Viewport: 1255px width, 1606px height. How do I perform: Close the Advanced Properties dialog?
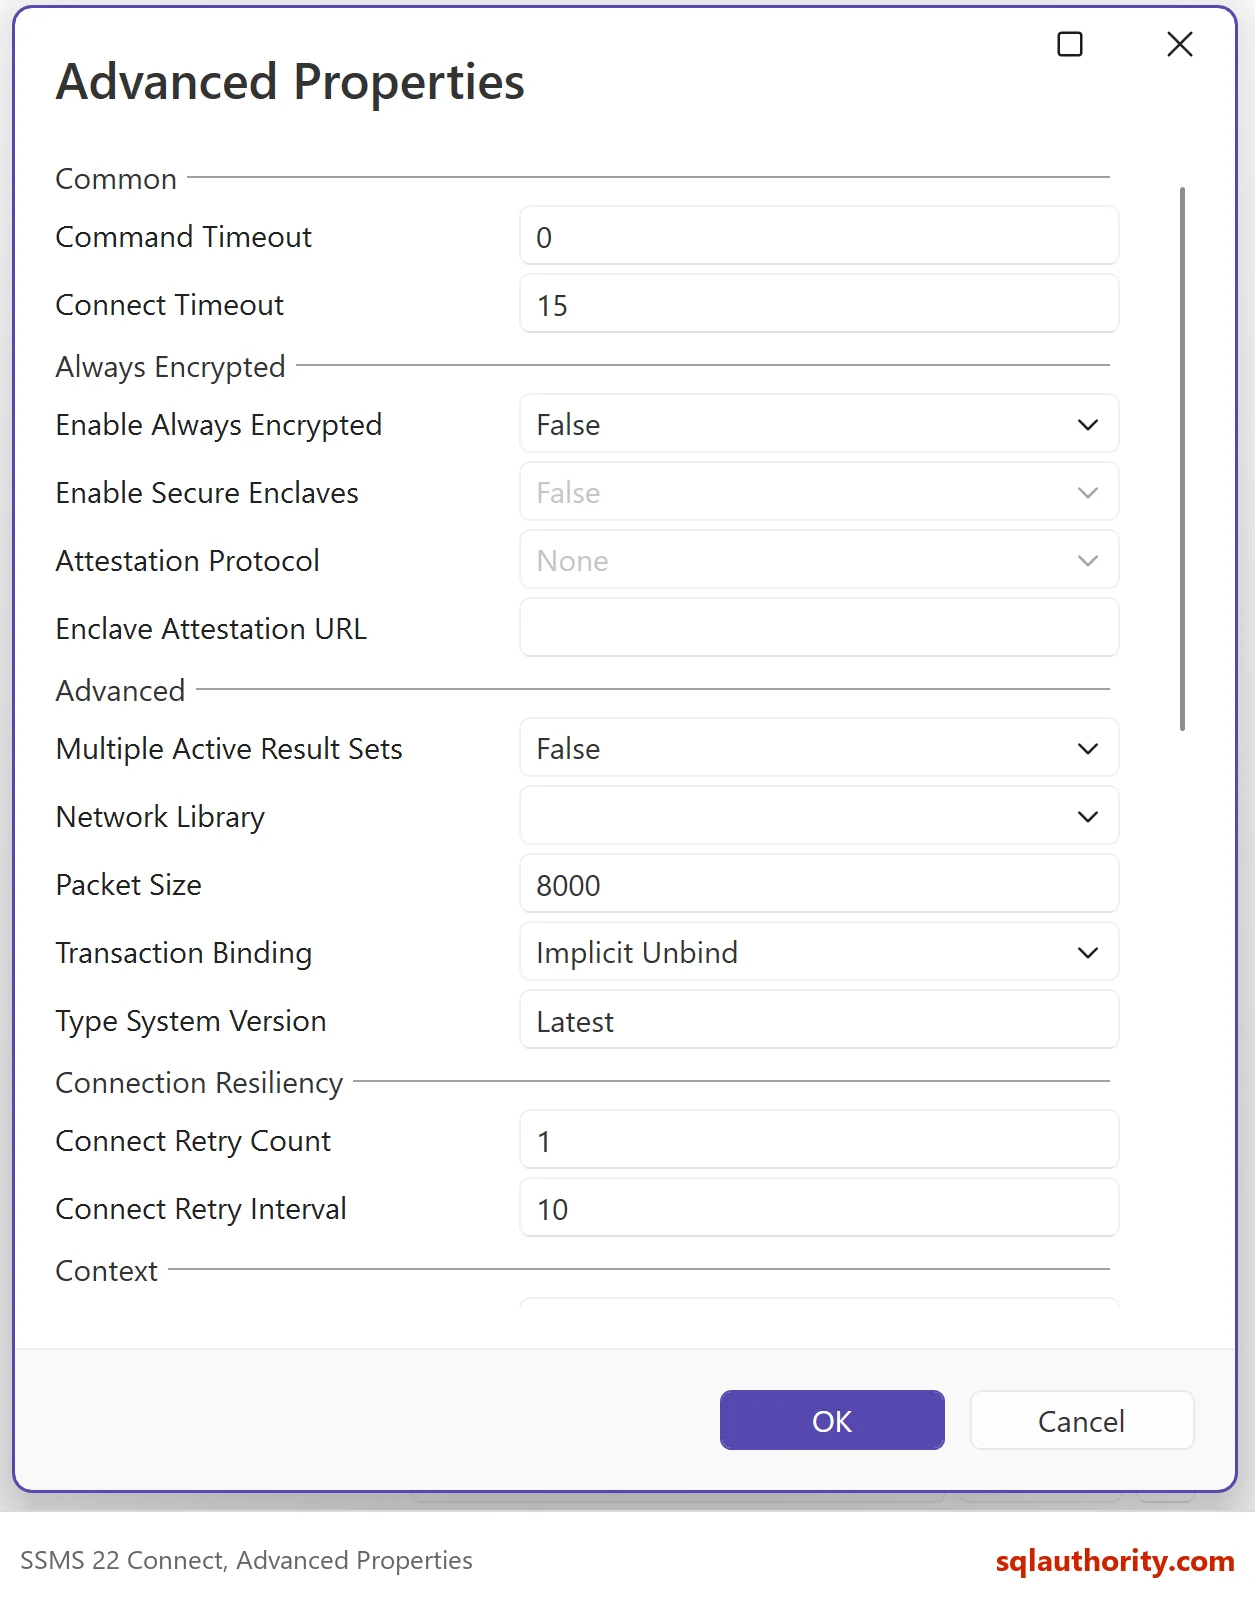pos(1180,44)
